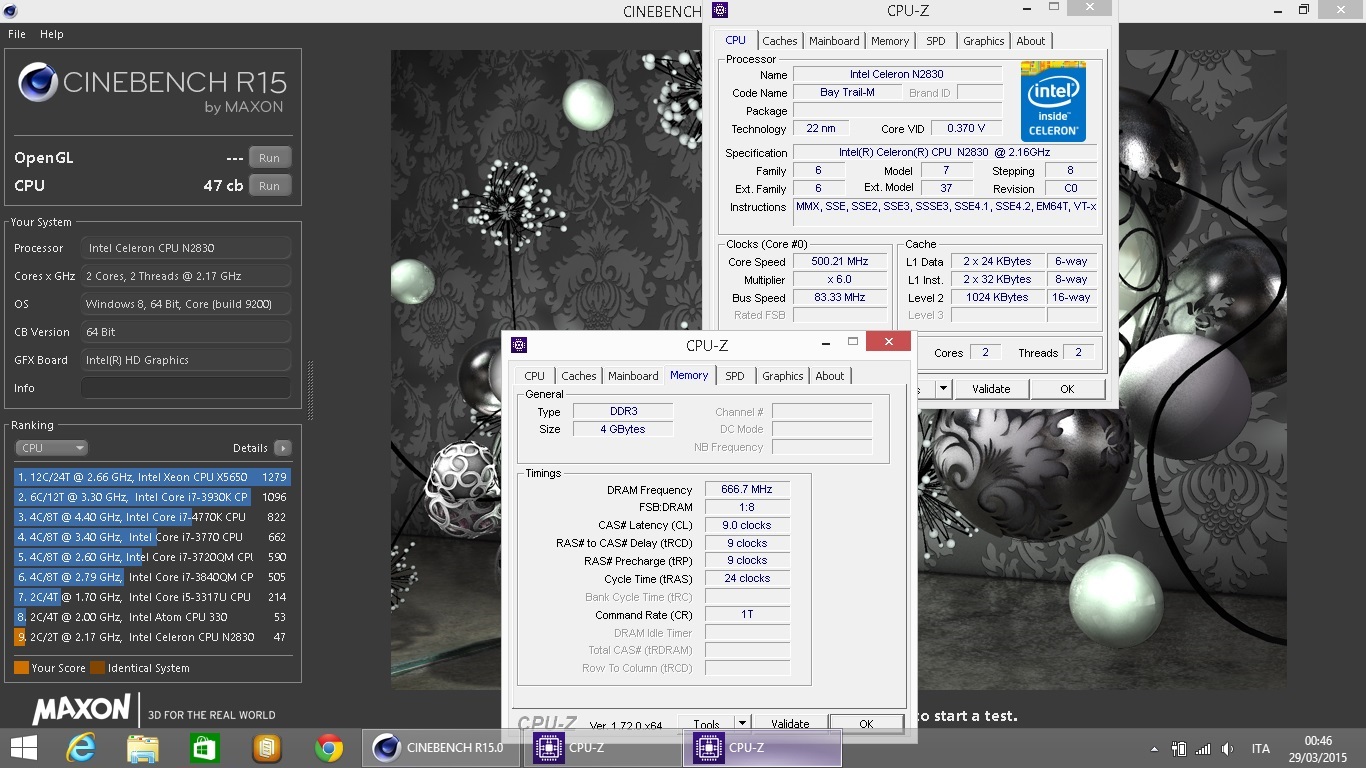The width and height of the screenshot is (1366, 768).
Task: Click OK in back CPU-Z window
Action: pyautogui.click(x=1067, y=389)
